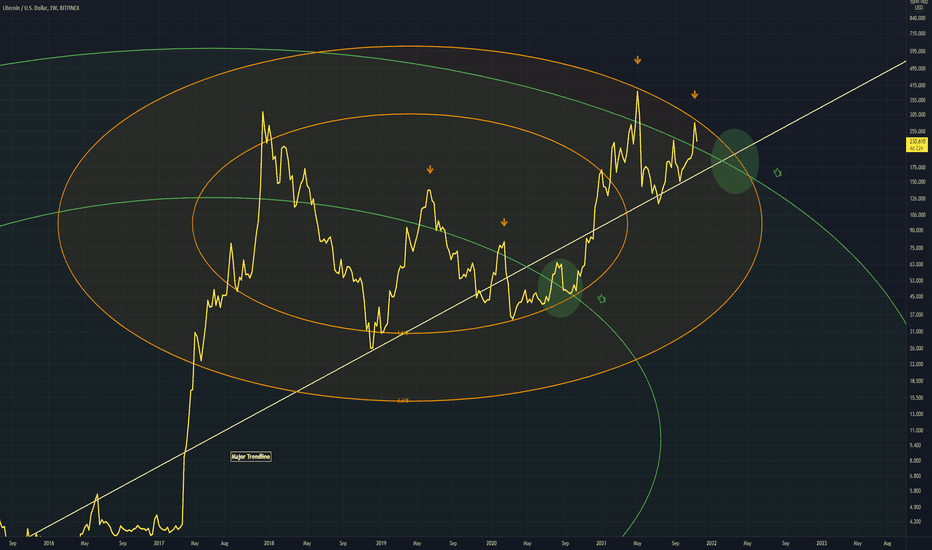This screenshot has height=550, width=932.
Task: Click the 2021 label on the time axis
Action: click(602, 543)
